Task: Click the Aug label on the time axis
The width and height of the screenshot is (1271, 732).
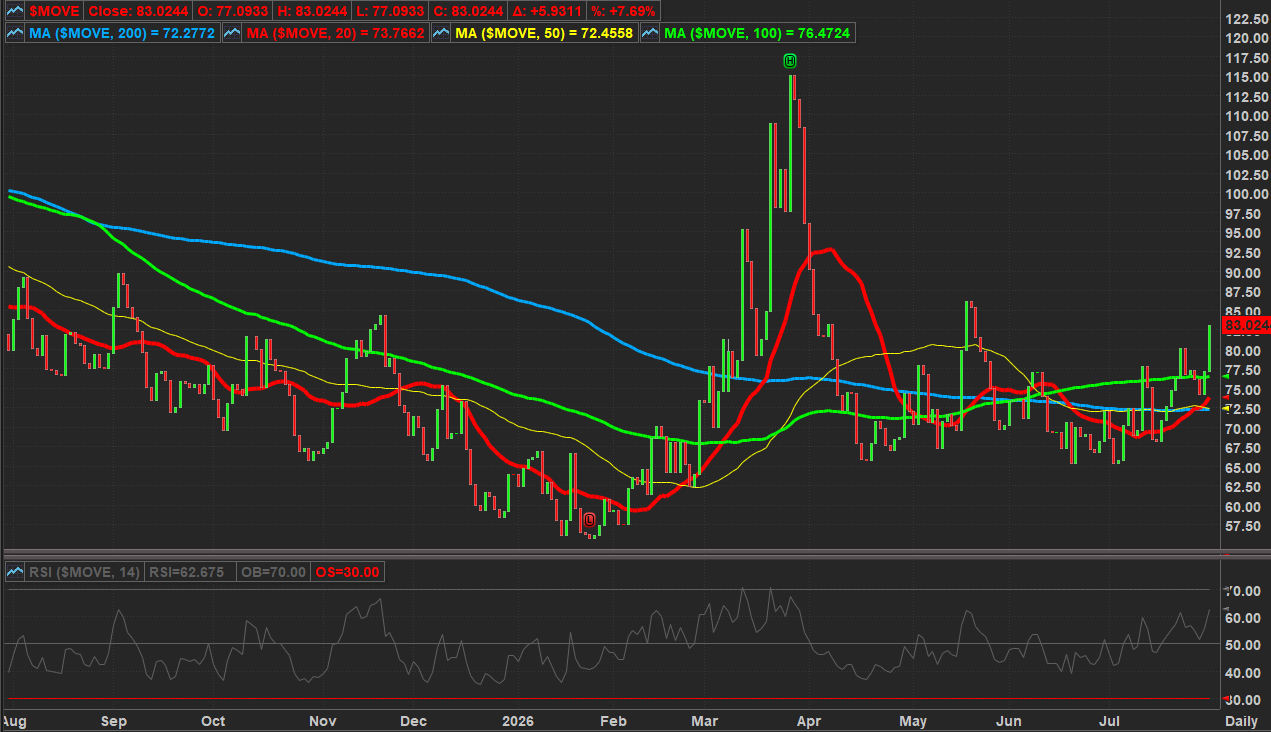Action: coord(14,721)
